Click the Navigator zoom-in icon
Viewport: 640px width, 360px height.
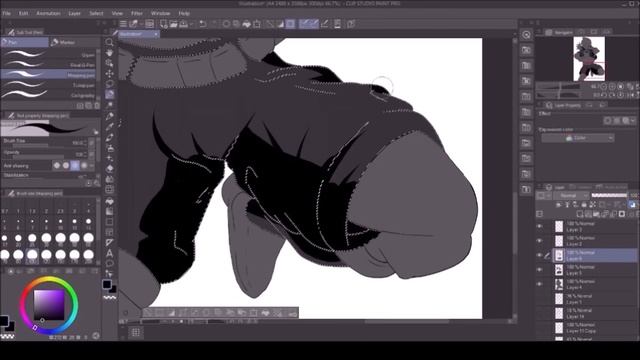click(x=612, y=87)
